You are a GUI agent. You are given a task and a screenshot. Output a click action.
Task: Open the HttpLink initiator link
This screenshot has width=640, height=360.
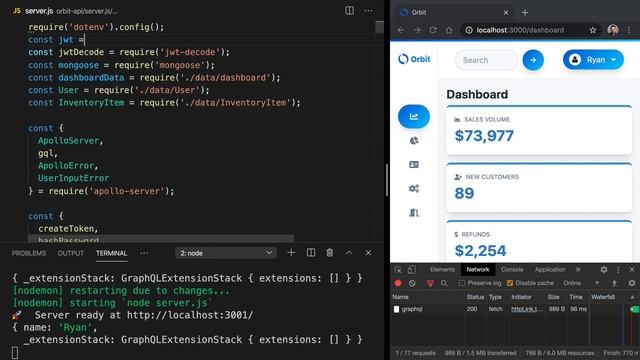(x=527, y=309)
